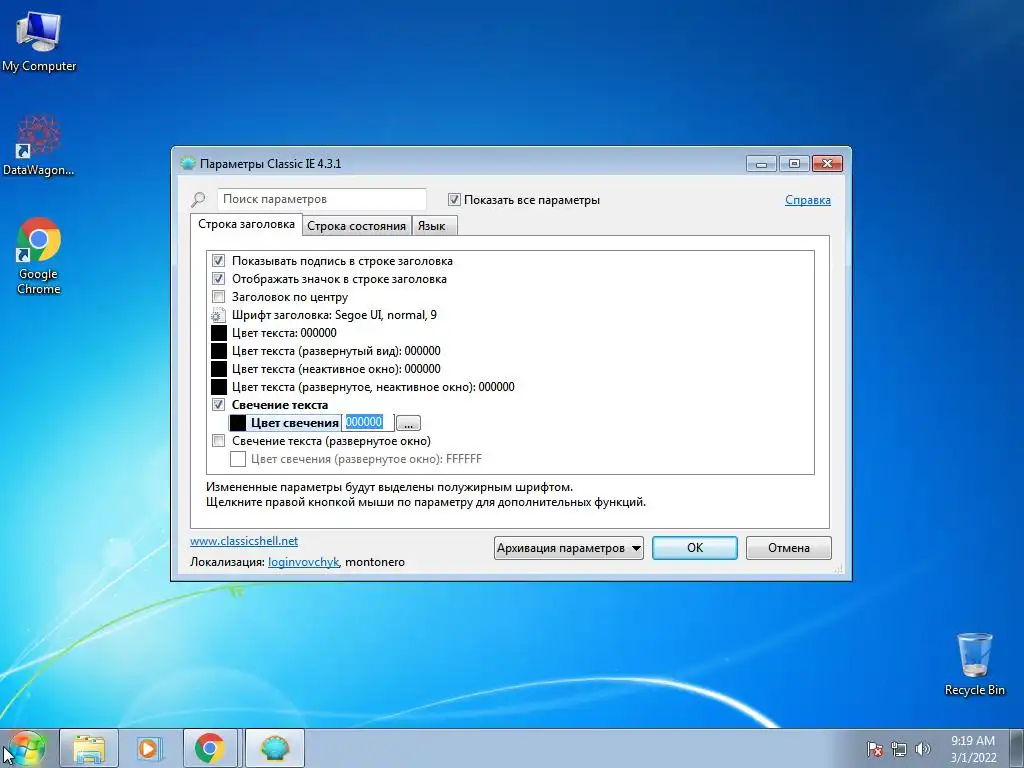Disable Свечение текста checkbox
Viewport: 1024px width, 768px height.
(x=218, y=405)
